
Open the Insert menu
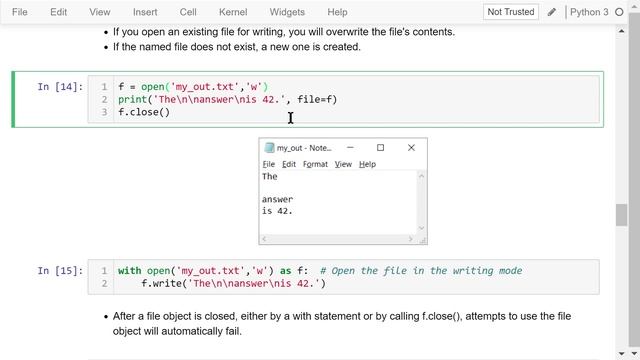(x=145, y=12)
